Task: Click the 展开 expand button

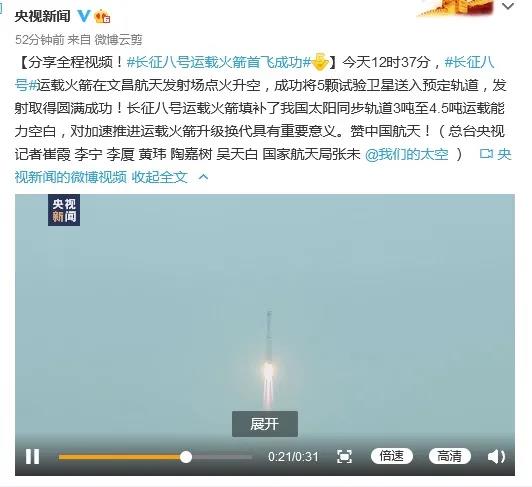Action: click(x=265, y=424)
